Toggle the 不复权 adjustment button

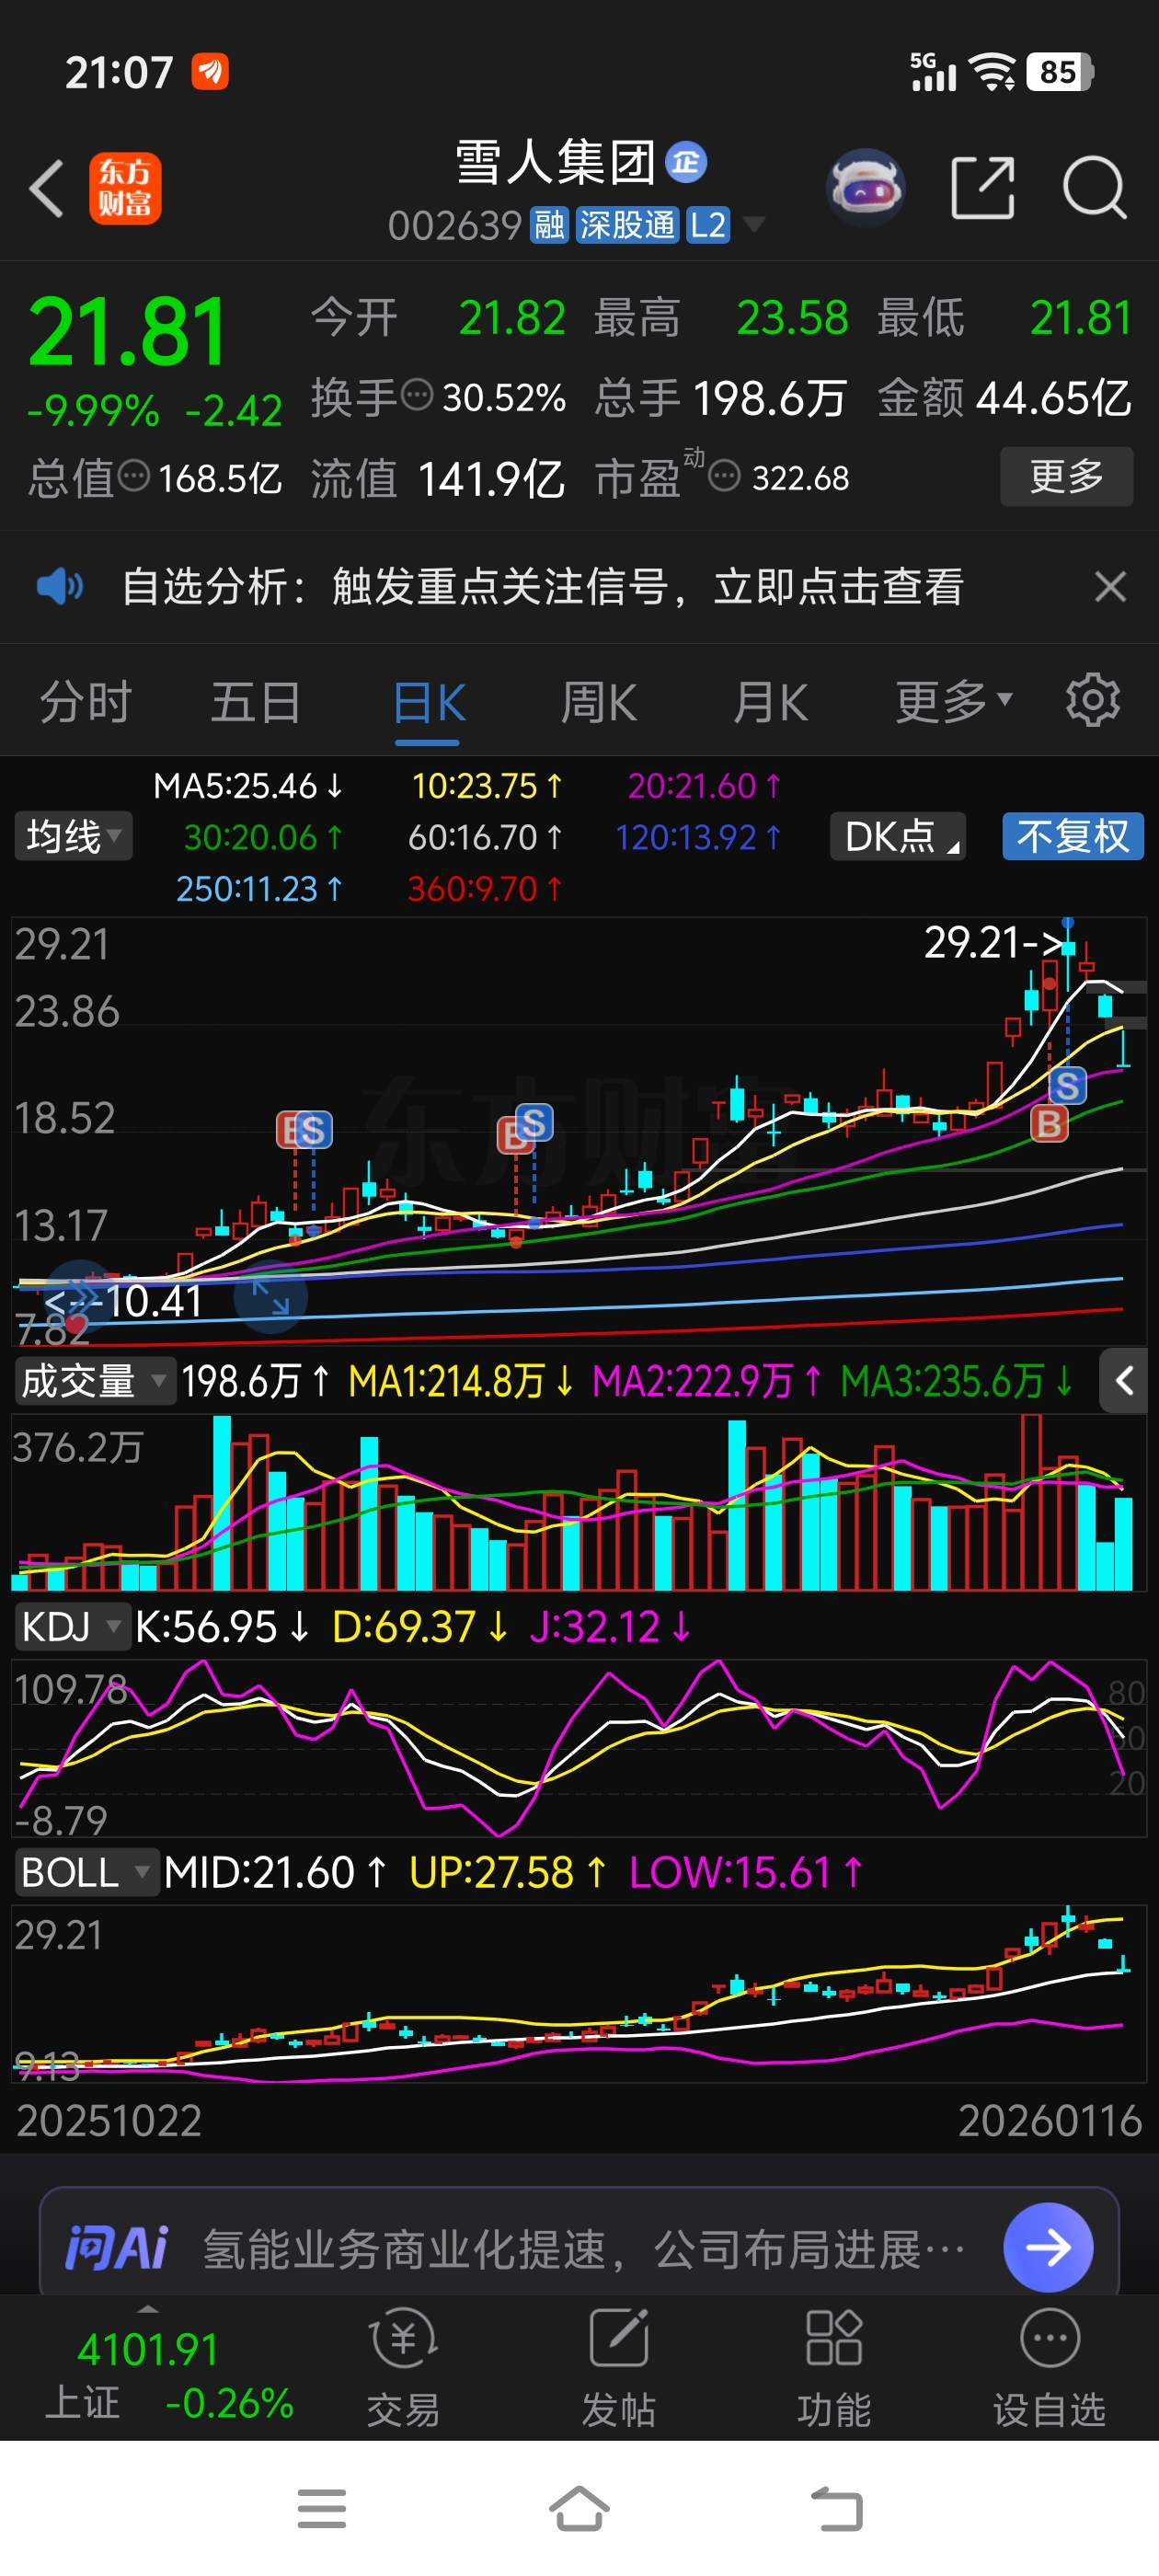pos(1073,836)
